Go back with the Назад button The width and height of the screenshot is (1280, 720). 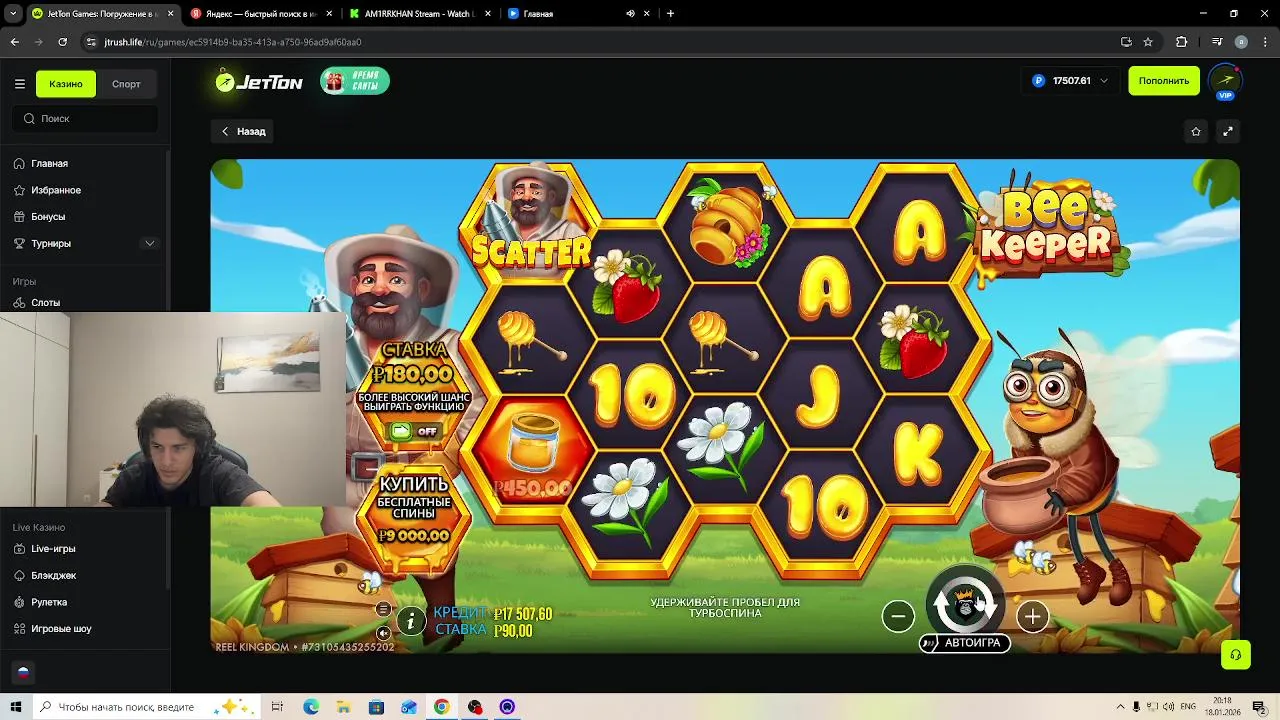click(x=244, y=131)
